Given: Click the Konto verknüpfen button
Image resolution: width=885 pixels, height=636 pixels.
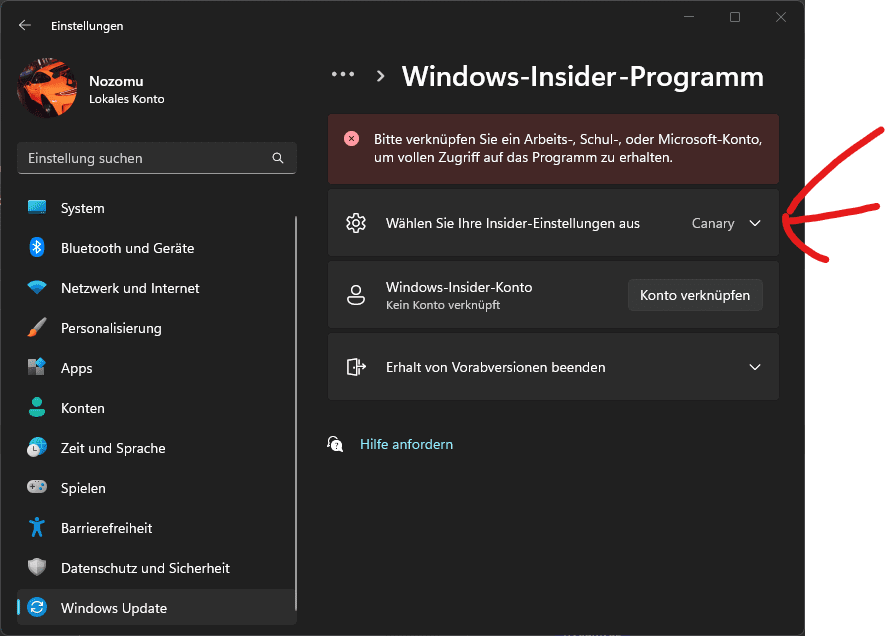Looking at the screenshot, I should pos(695,295).
